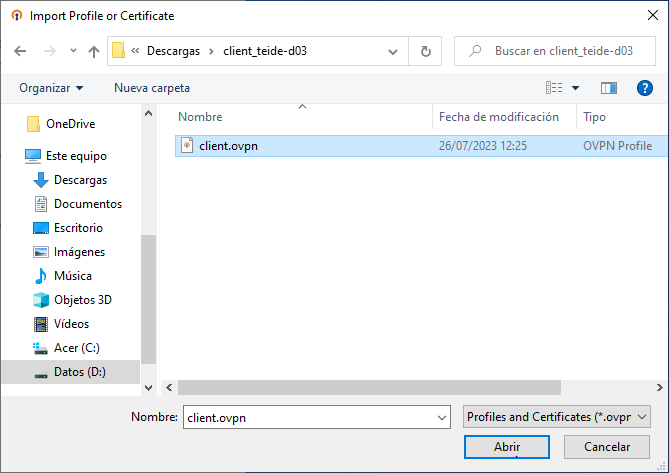Toggle the preview pane icon
669x473 pixels.
(x=609, y=88)
